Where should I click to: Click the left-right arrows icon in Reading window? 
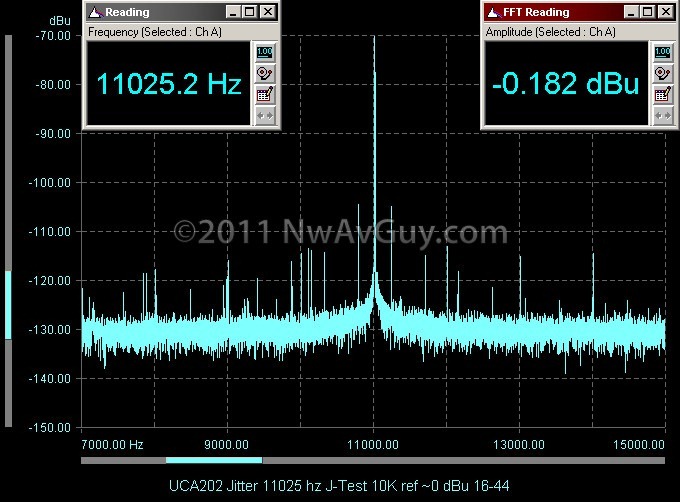point(265,116)
